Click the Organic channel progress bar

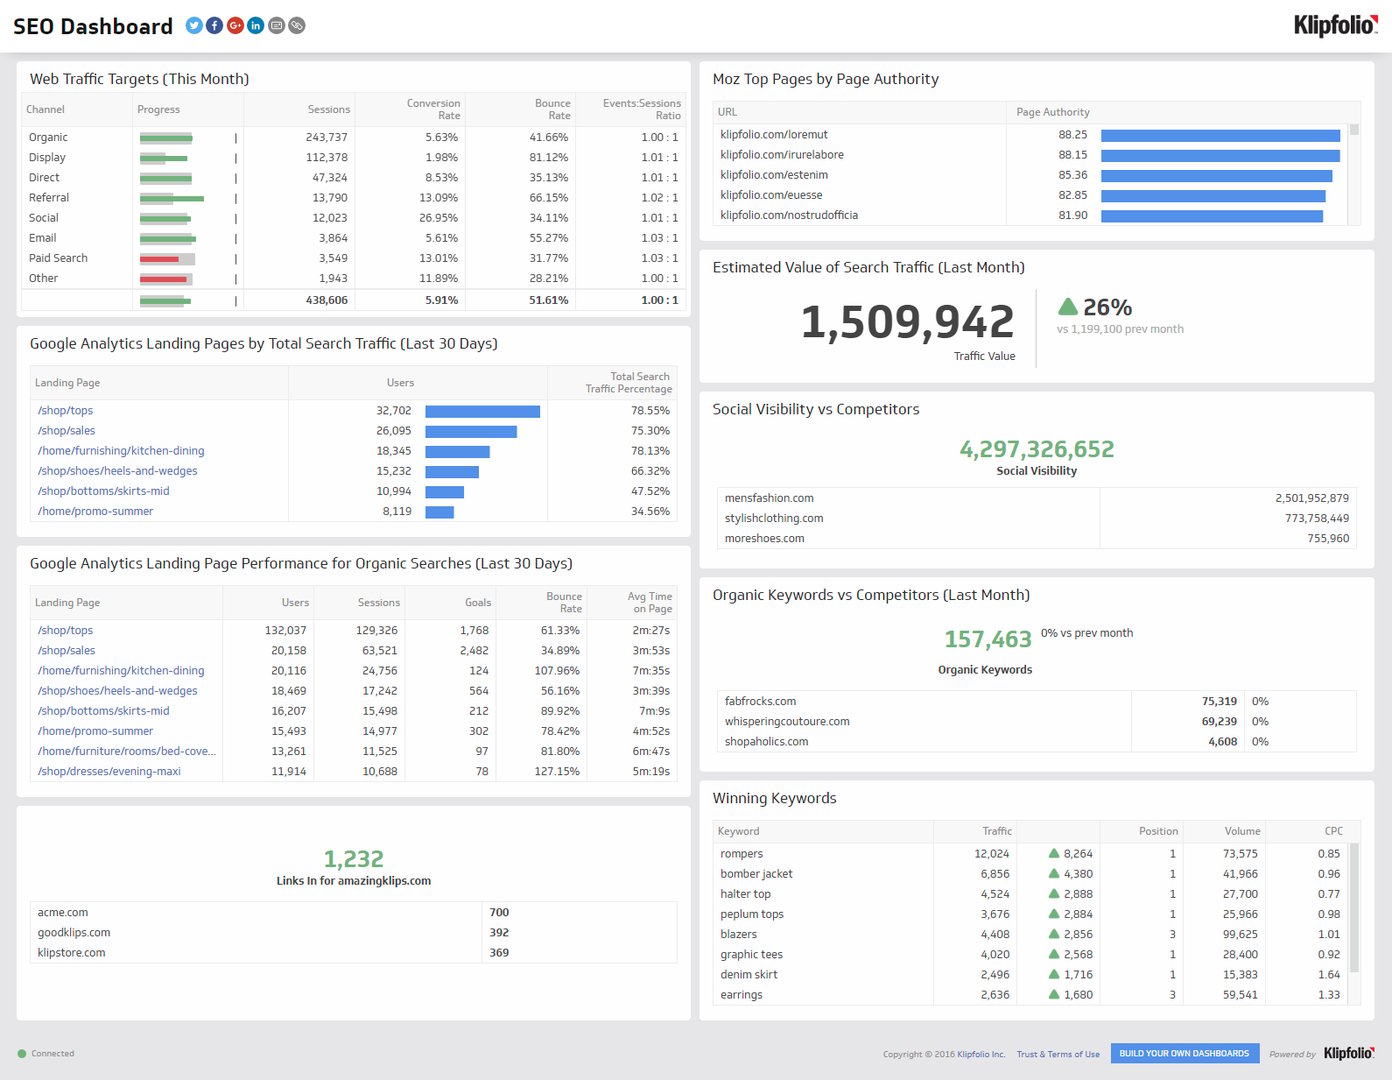pyautogui.click(x=166, y=138)
